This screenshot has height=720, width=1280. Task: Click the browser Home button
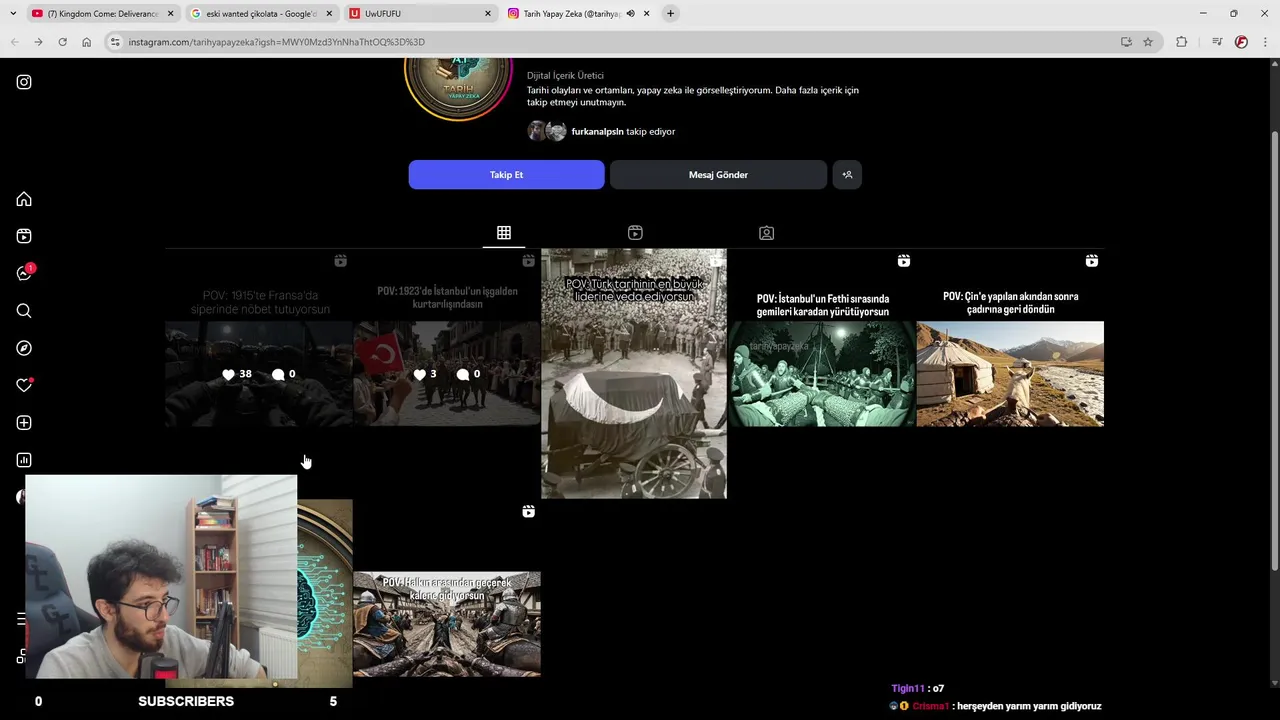pos(86,42)
